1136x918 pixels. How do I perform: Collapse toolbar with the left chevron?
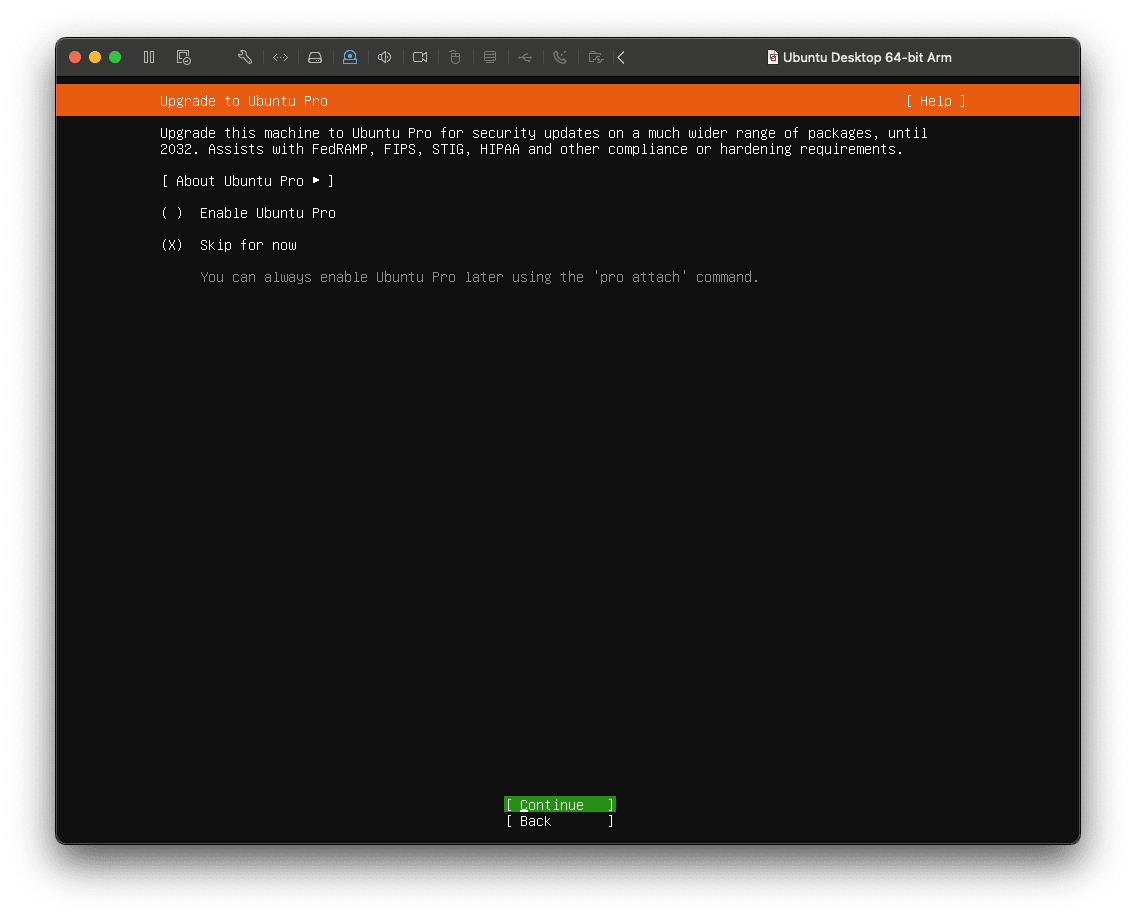(x=621, y=57)
